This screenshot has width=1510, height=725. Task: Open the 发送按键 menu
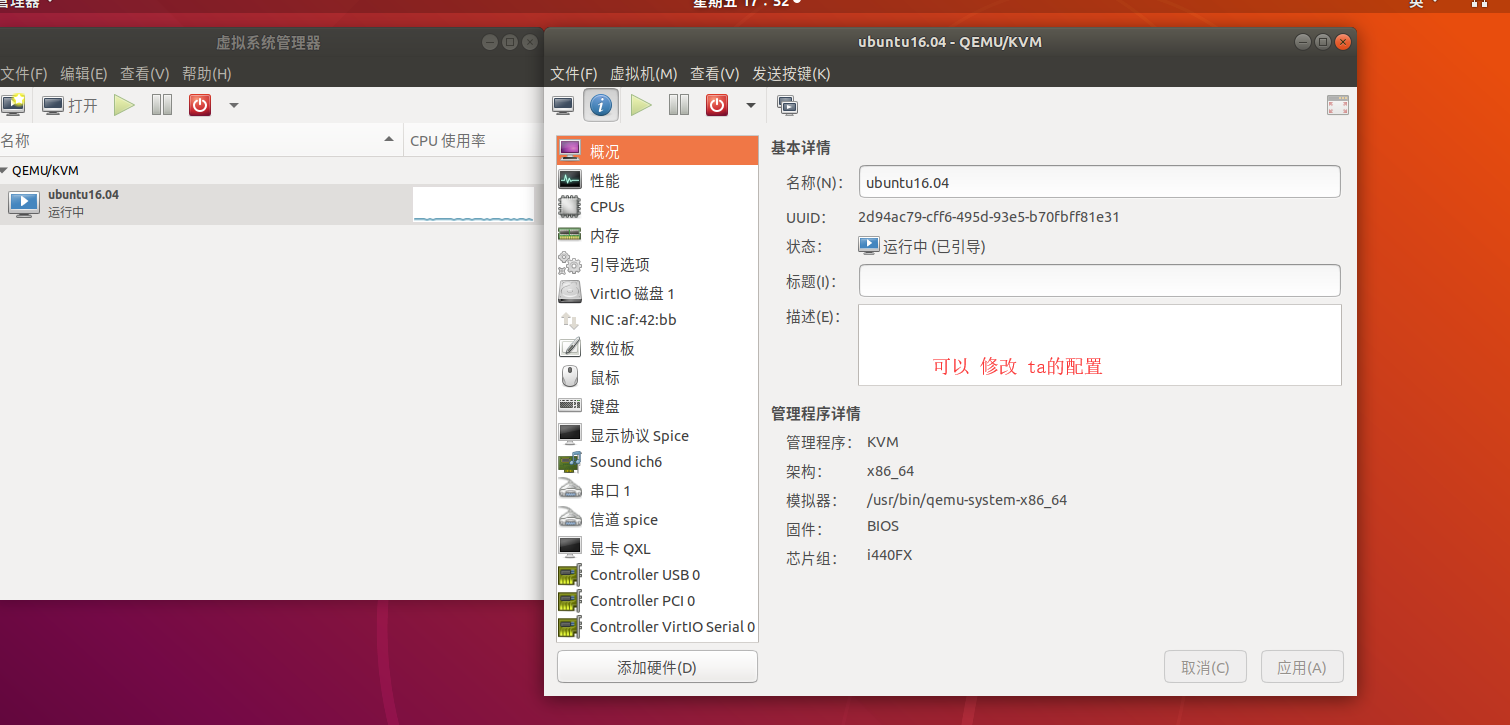point(790,73)
